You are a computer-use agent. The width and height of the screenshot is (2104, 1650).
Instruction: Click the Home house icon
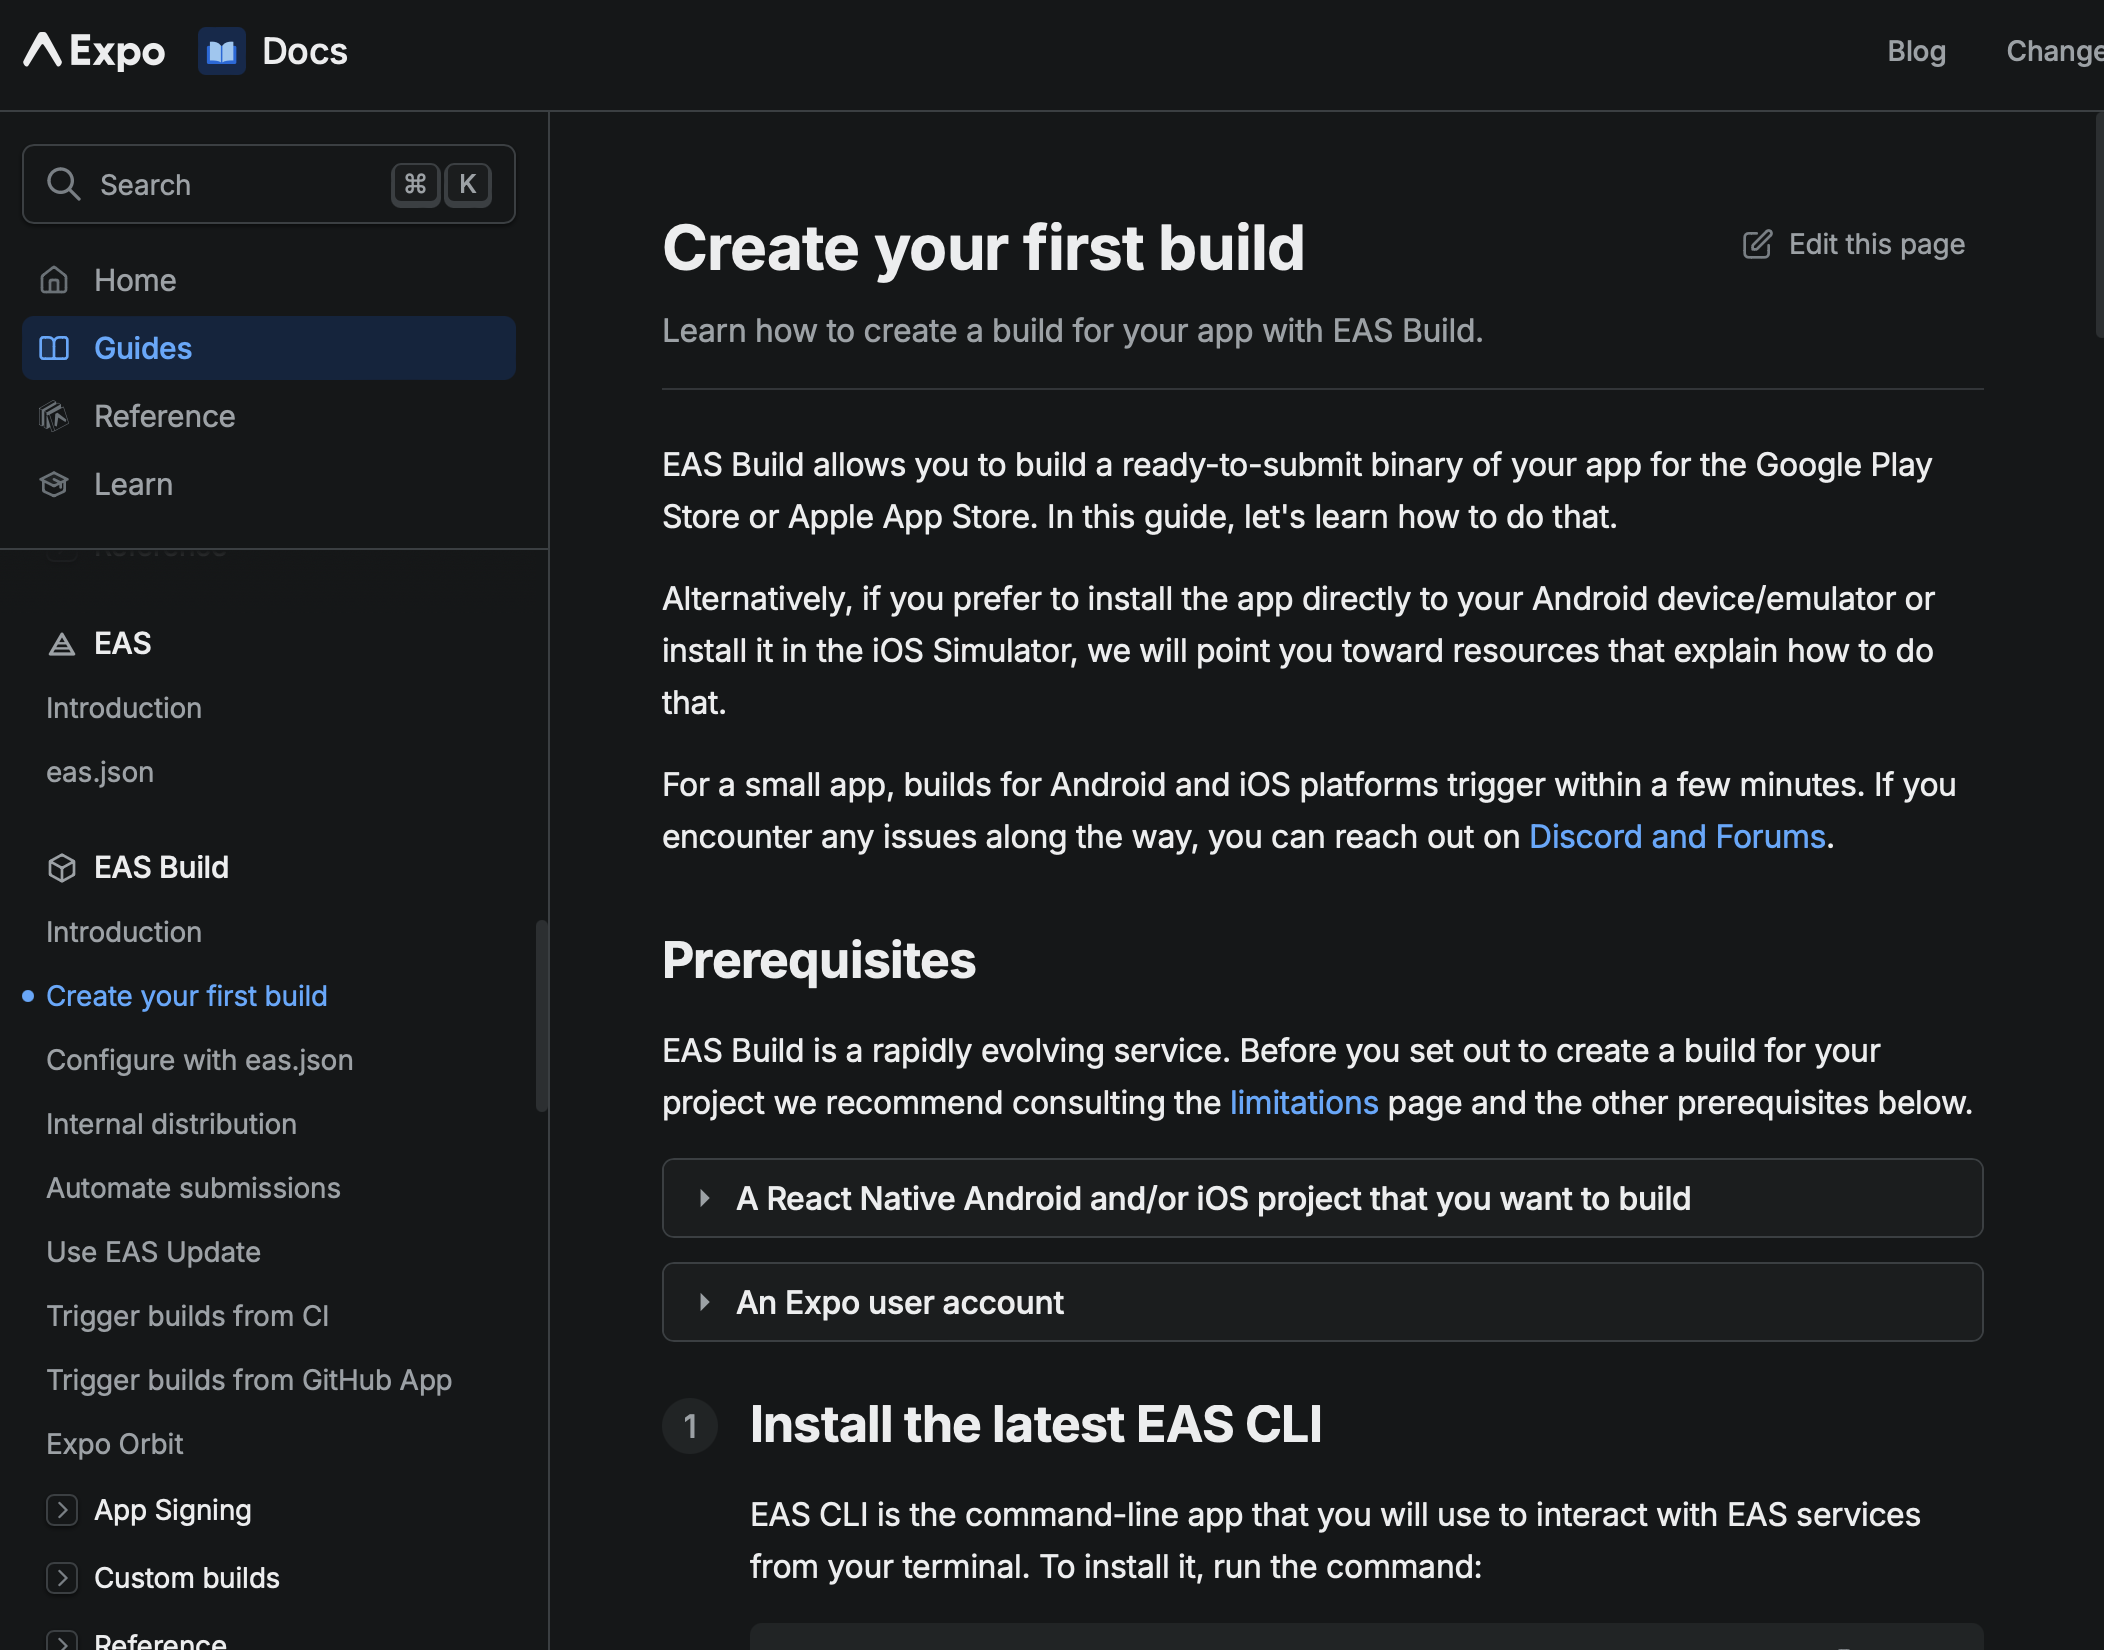[54, 280]
